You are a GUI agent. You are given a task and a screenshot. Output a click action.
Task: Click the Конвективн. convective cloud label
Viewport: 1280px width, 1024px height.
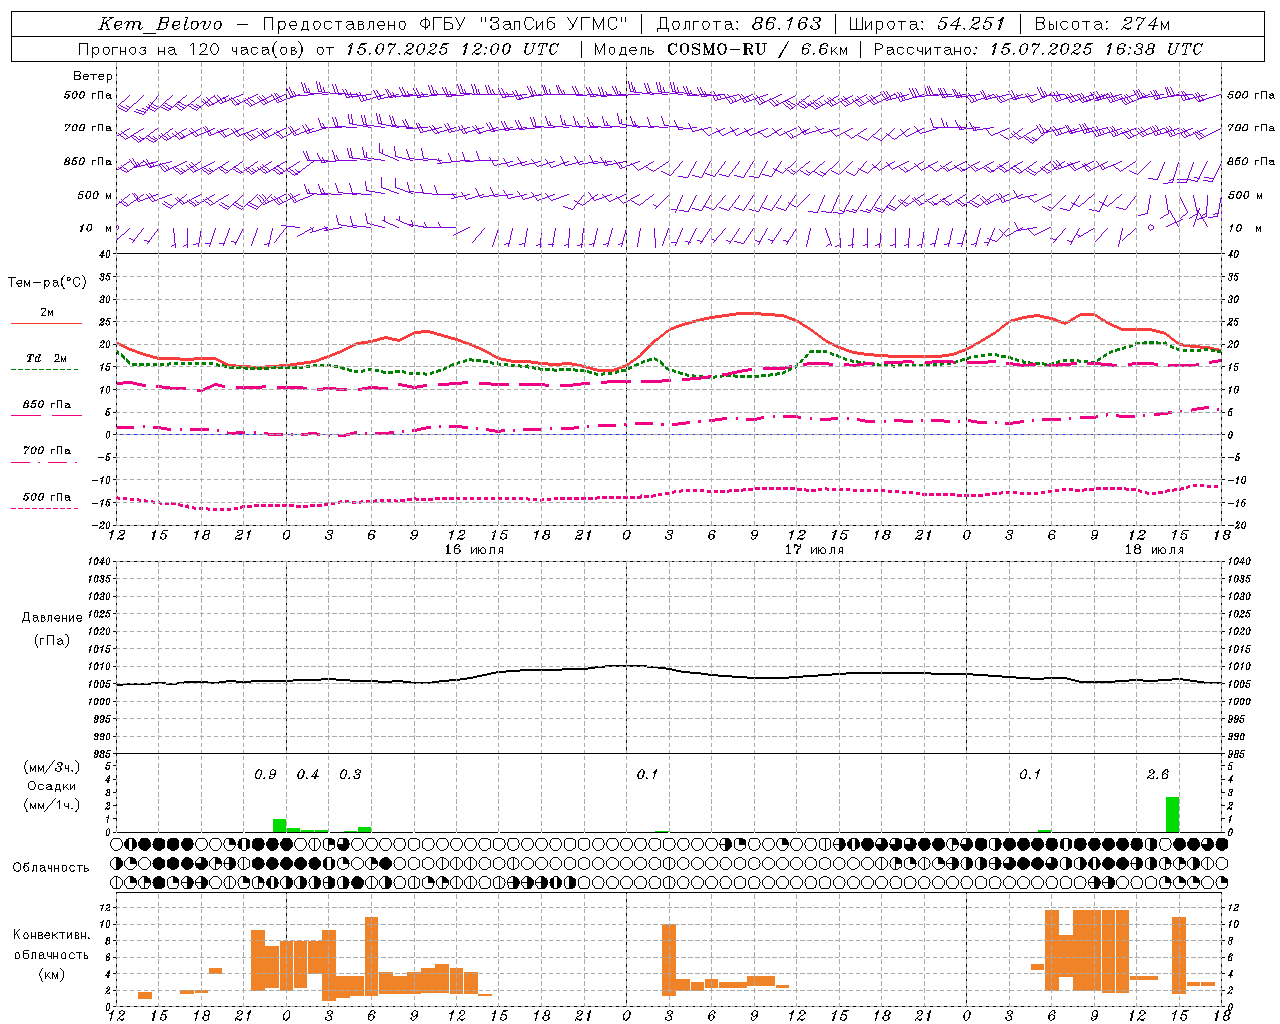pos(51,935)
